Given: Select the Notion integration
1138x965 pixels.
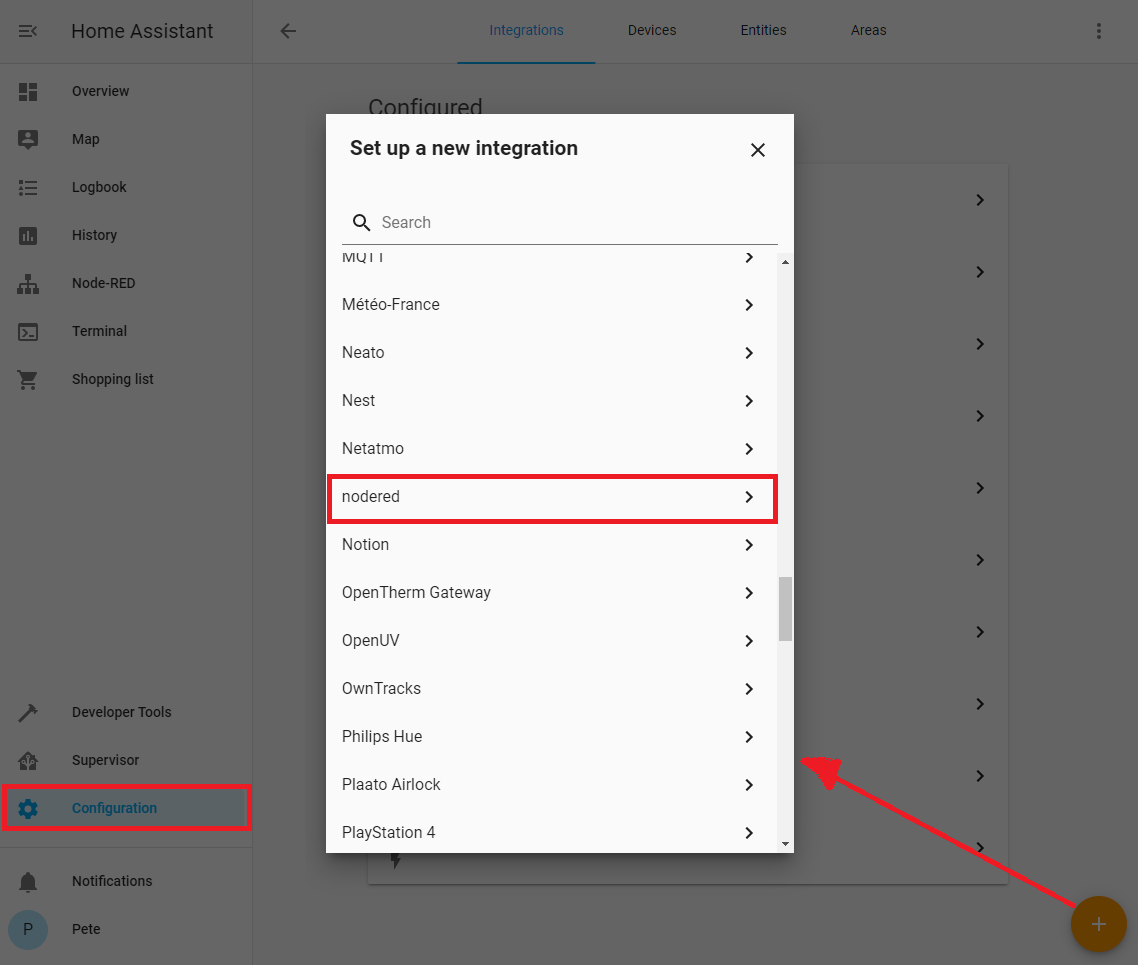Looking at the screenshot, I should 552,545.
